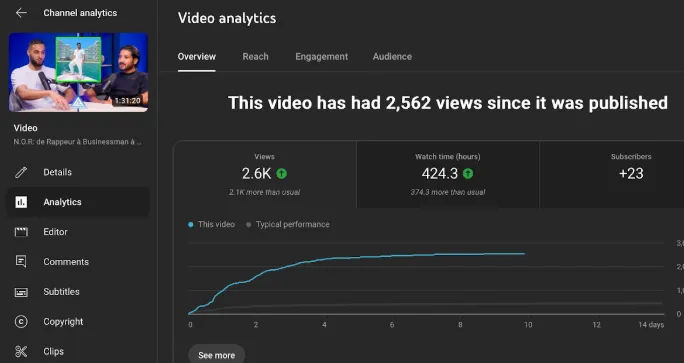
Task: Open the Clips scissors icon
Action: coord(21,351)
